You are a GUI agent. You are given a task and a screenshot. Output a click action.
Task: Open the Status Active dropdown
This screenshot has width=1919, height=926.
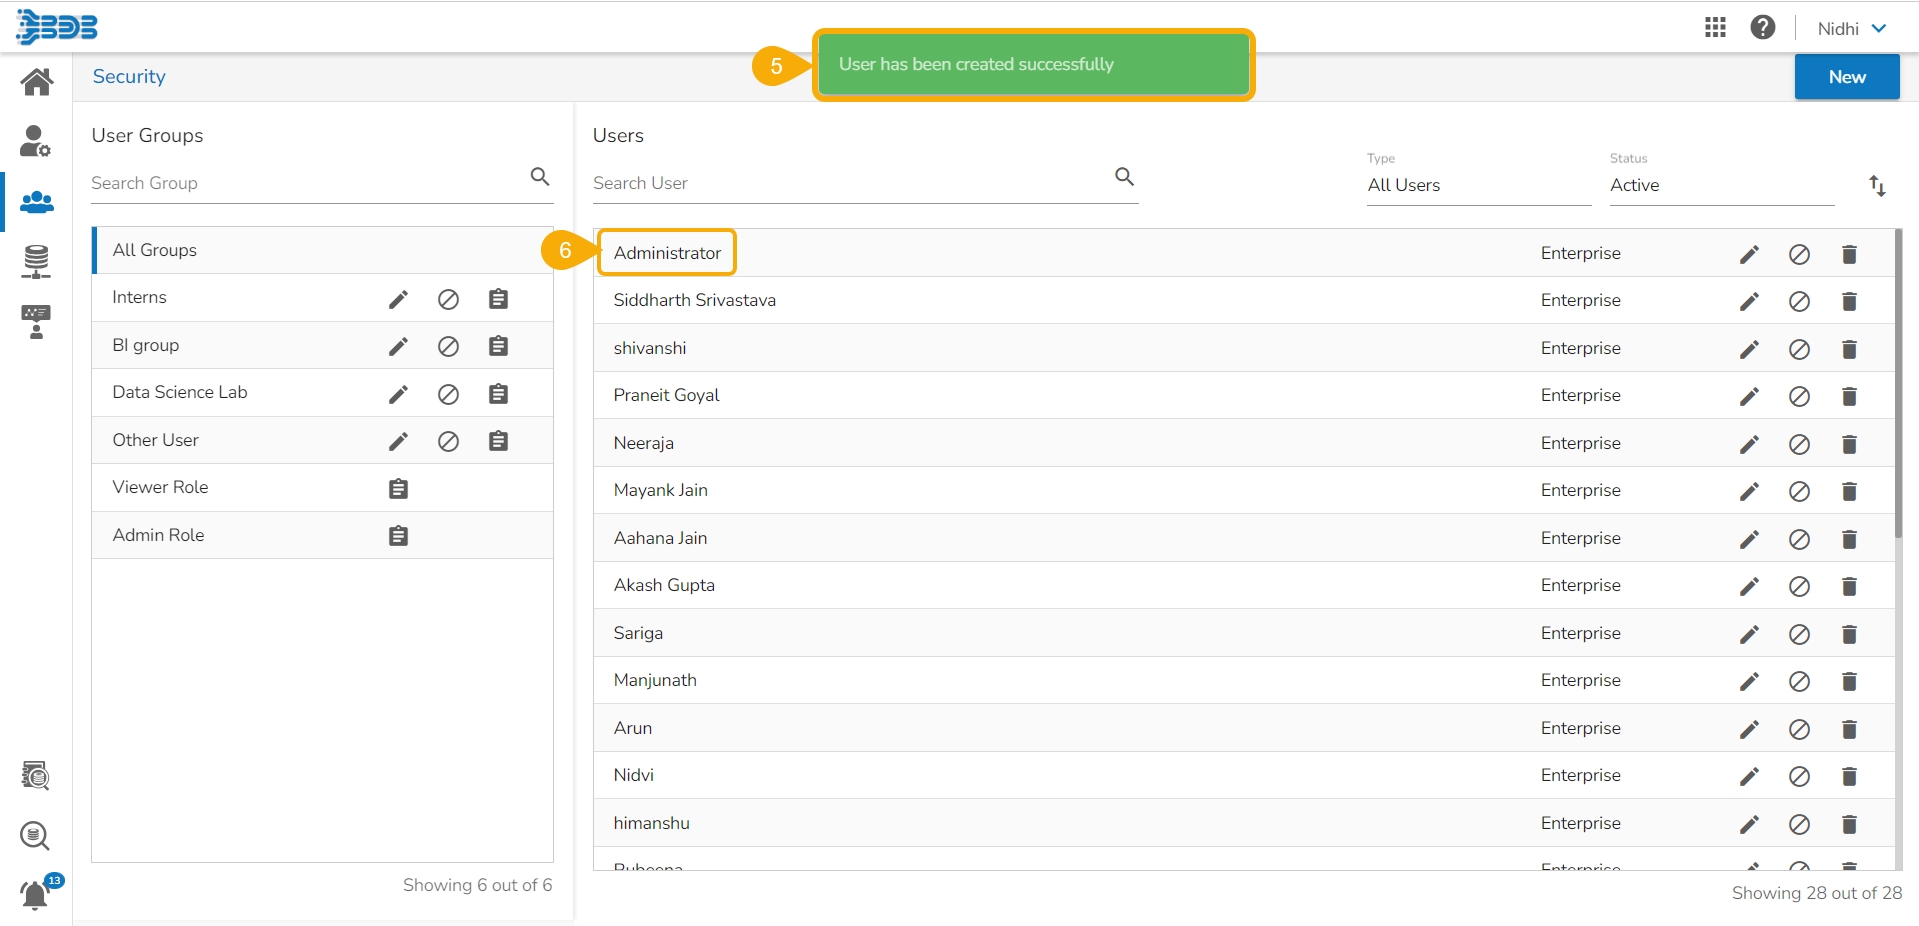coord(1721,185)
